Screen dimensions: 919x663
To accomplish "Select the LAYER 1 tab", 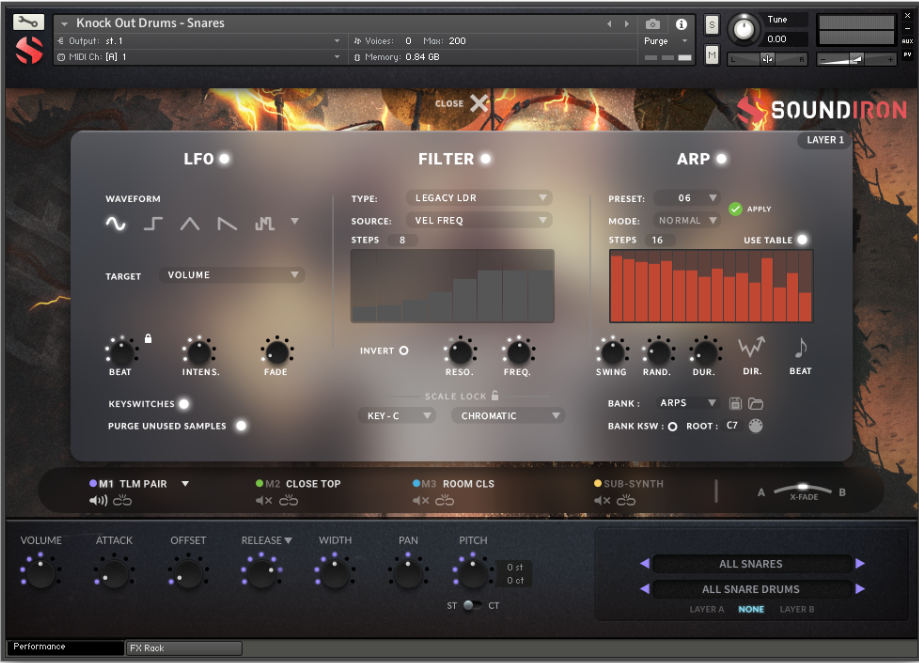I will pyautogui.click(x=824, y=140).
